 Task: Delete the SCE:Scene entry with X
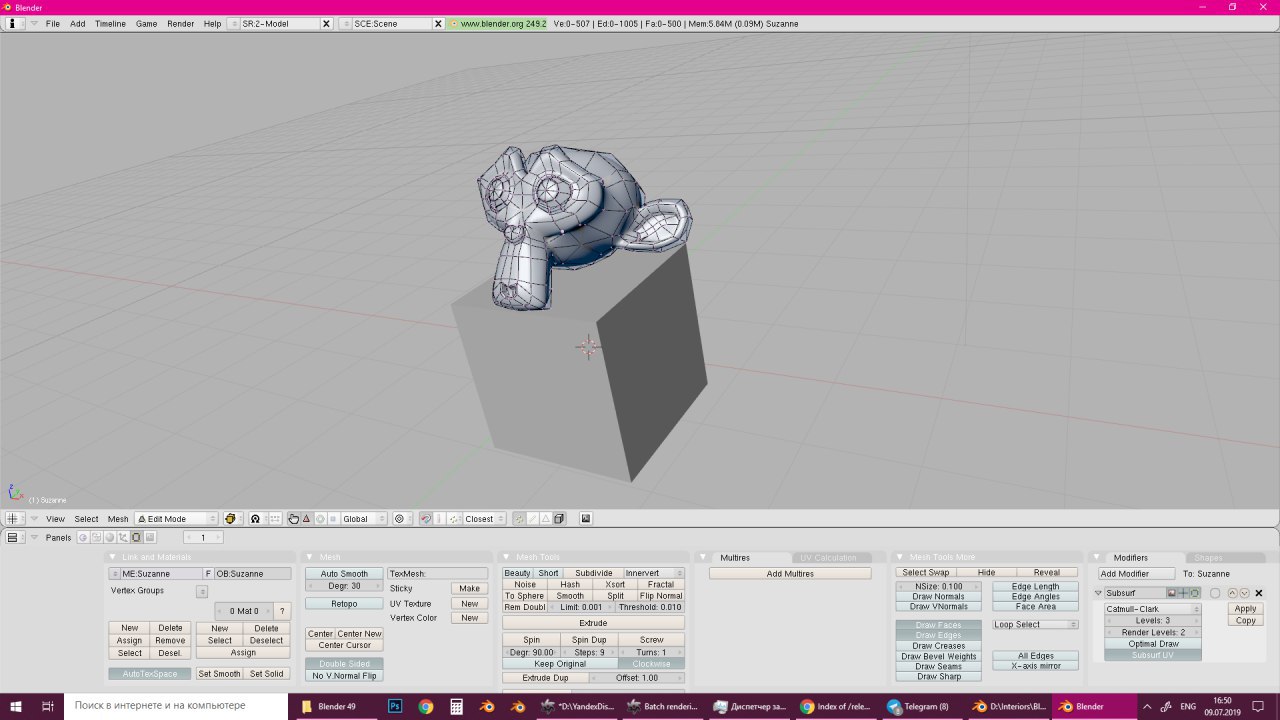click(438, 23)
